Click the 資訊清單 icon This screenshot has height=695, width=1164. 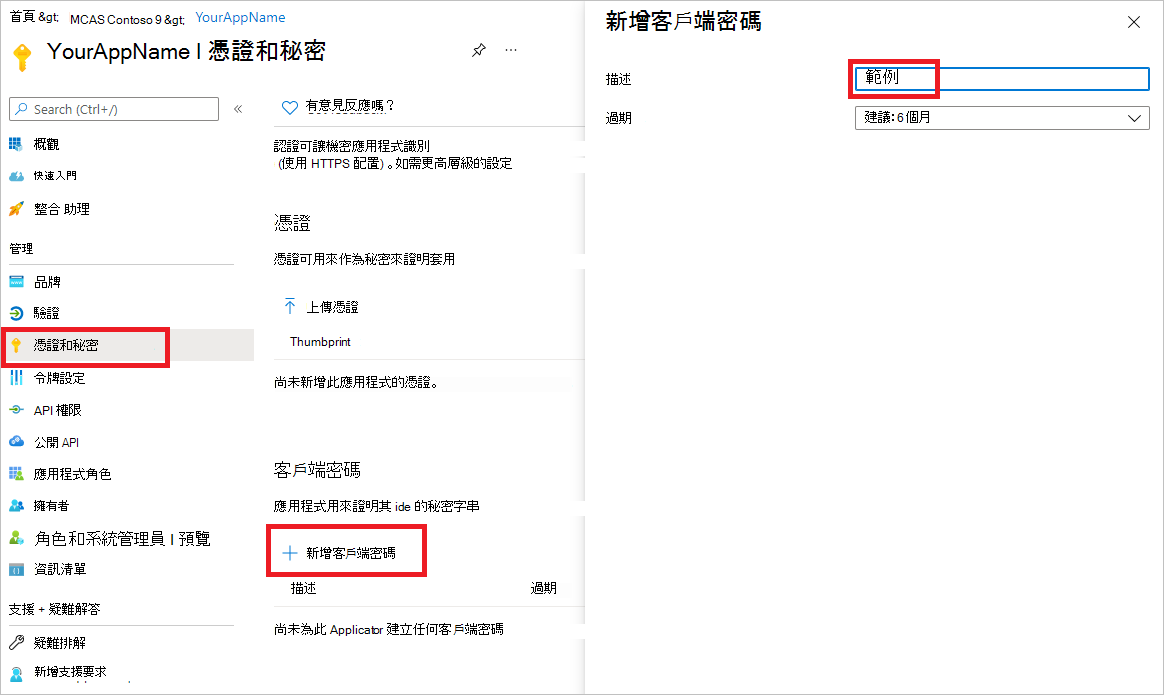(16, 570)
